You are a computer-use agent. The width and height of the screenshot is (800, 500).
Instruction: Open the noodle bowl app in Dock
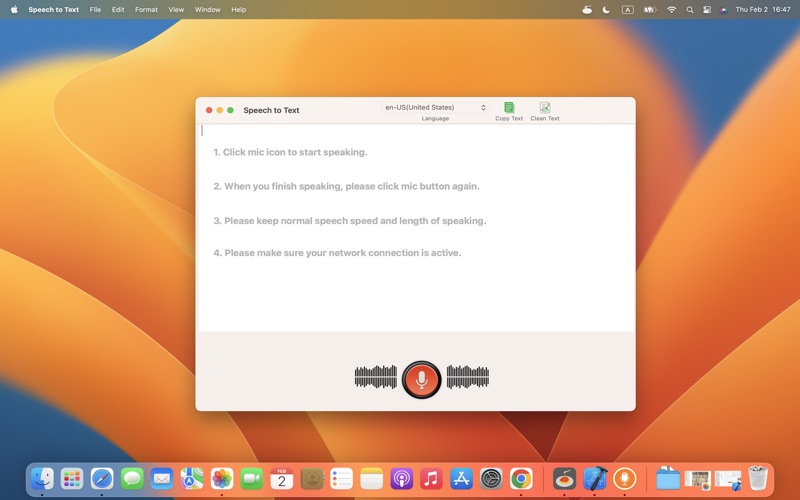tap(564, 479)
